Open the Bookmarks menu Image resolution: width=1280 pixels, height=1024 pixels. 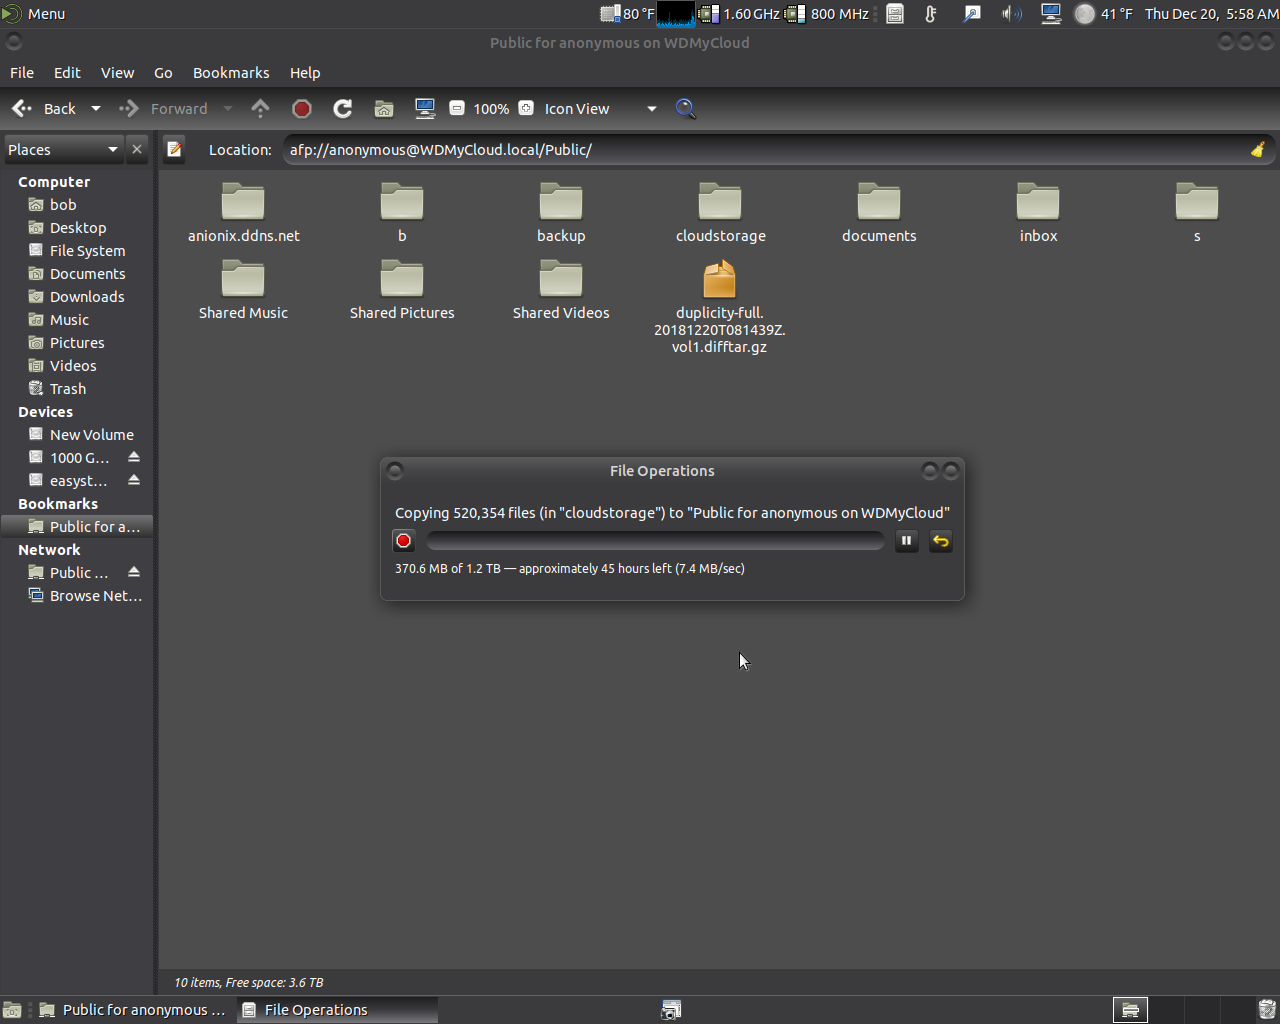click(x=231, y=73)
